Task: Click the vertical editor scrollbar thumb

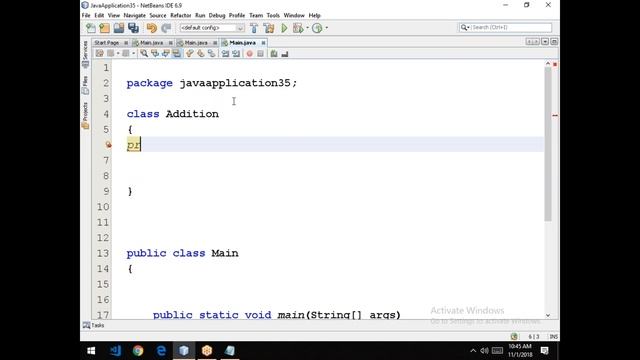Action: (x=548, y=144)
